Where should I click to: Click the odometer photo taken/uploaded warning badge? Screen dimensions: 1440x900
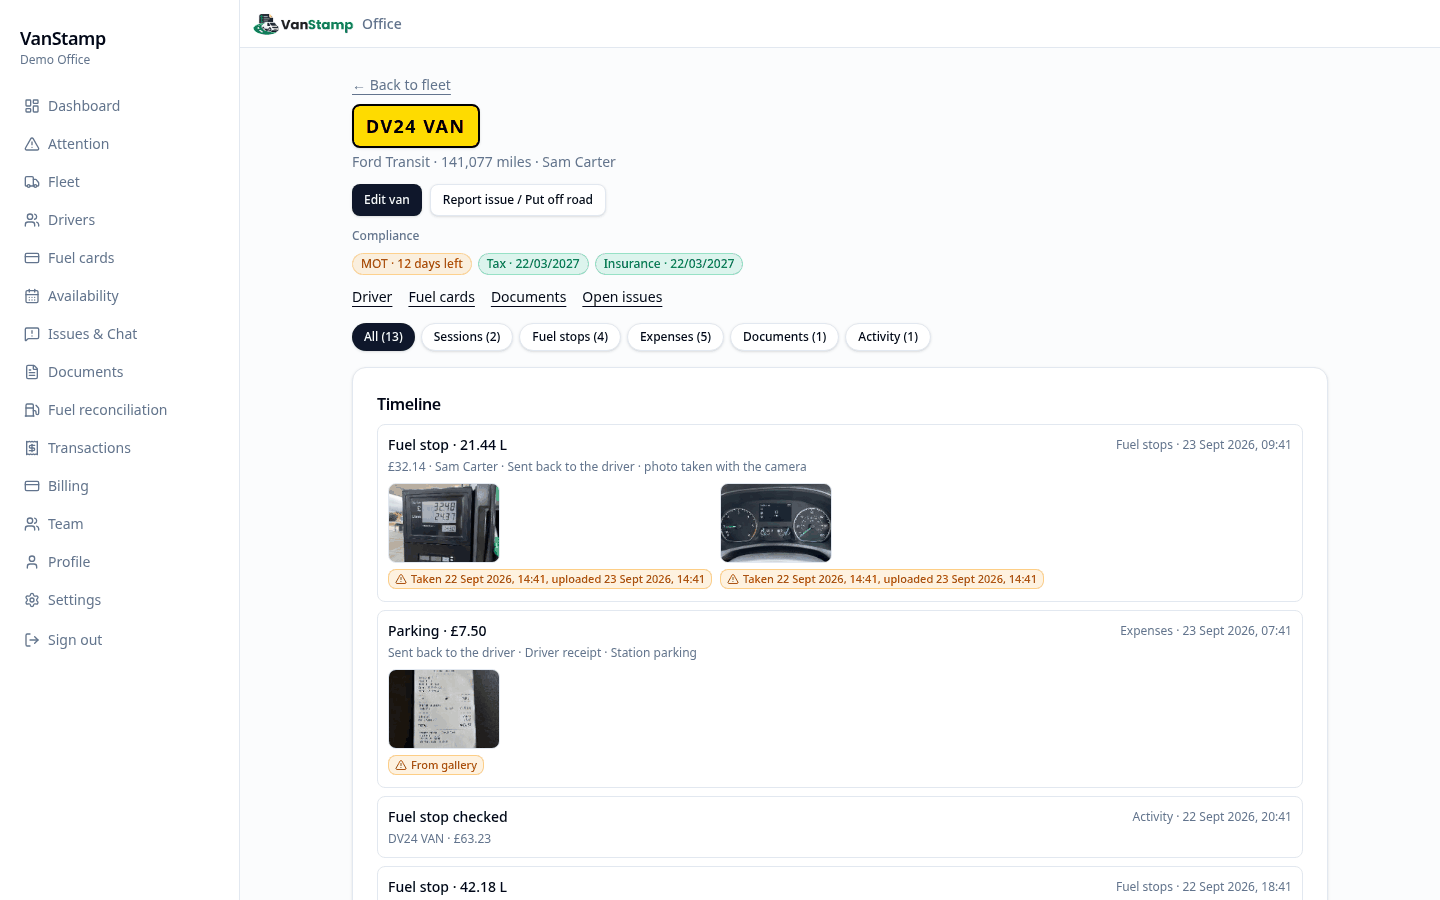(882, 579)
